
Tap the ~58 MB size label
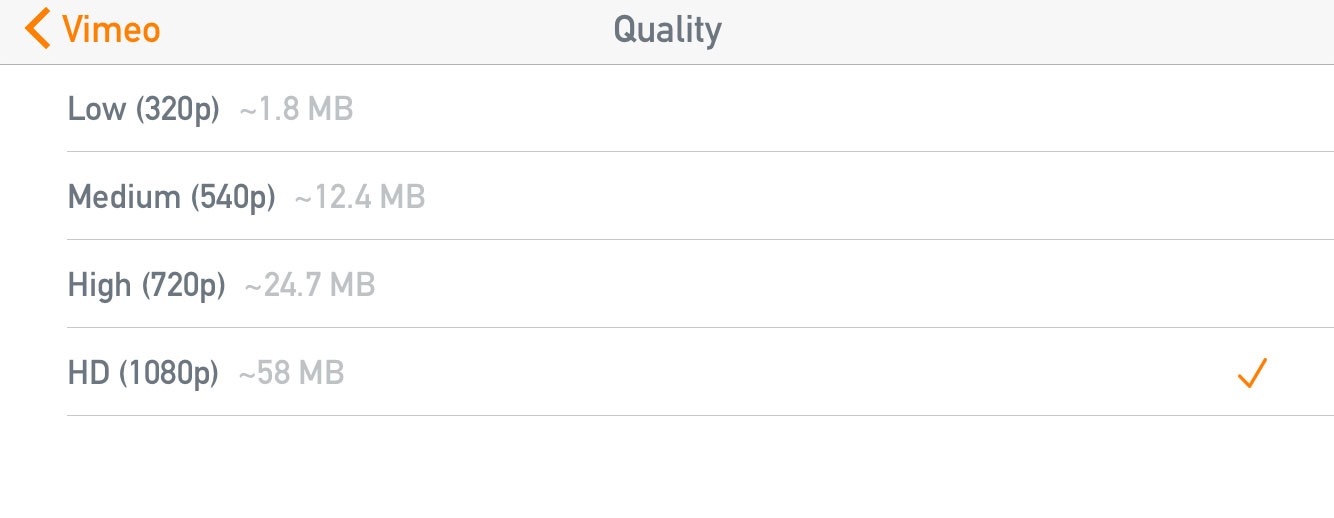tap(291, 373)
